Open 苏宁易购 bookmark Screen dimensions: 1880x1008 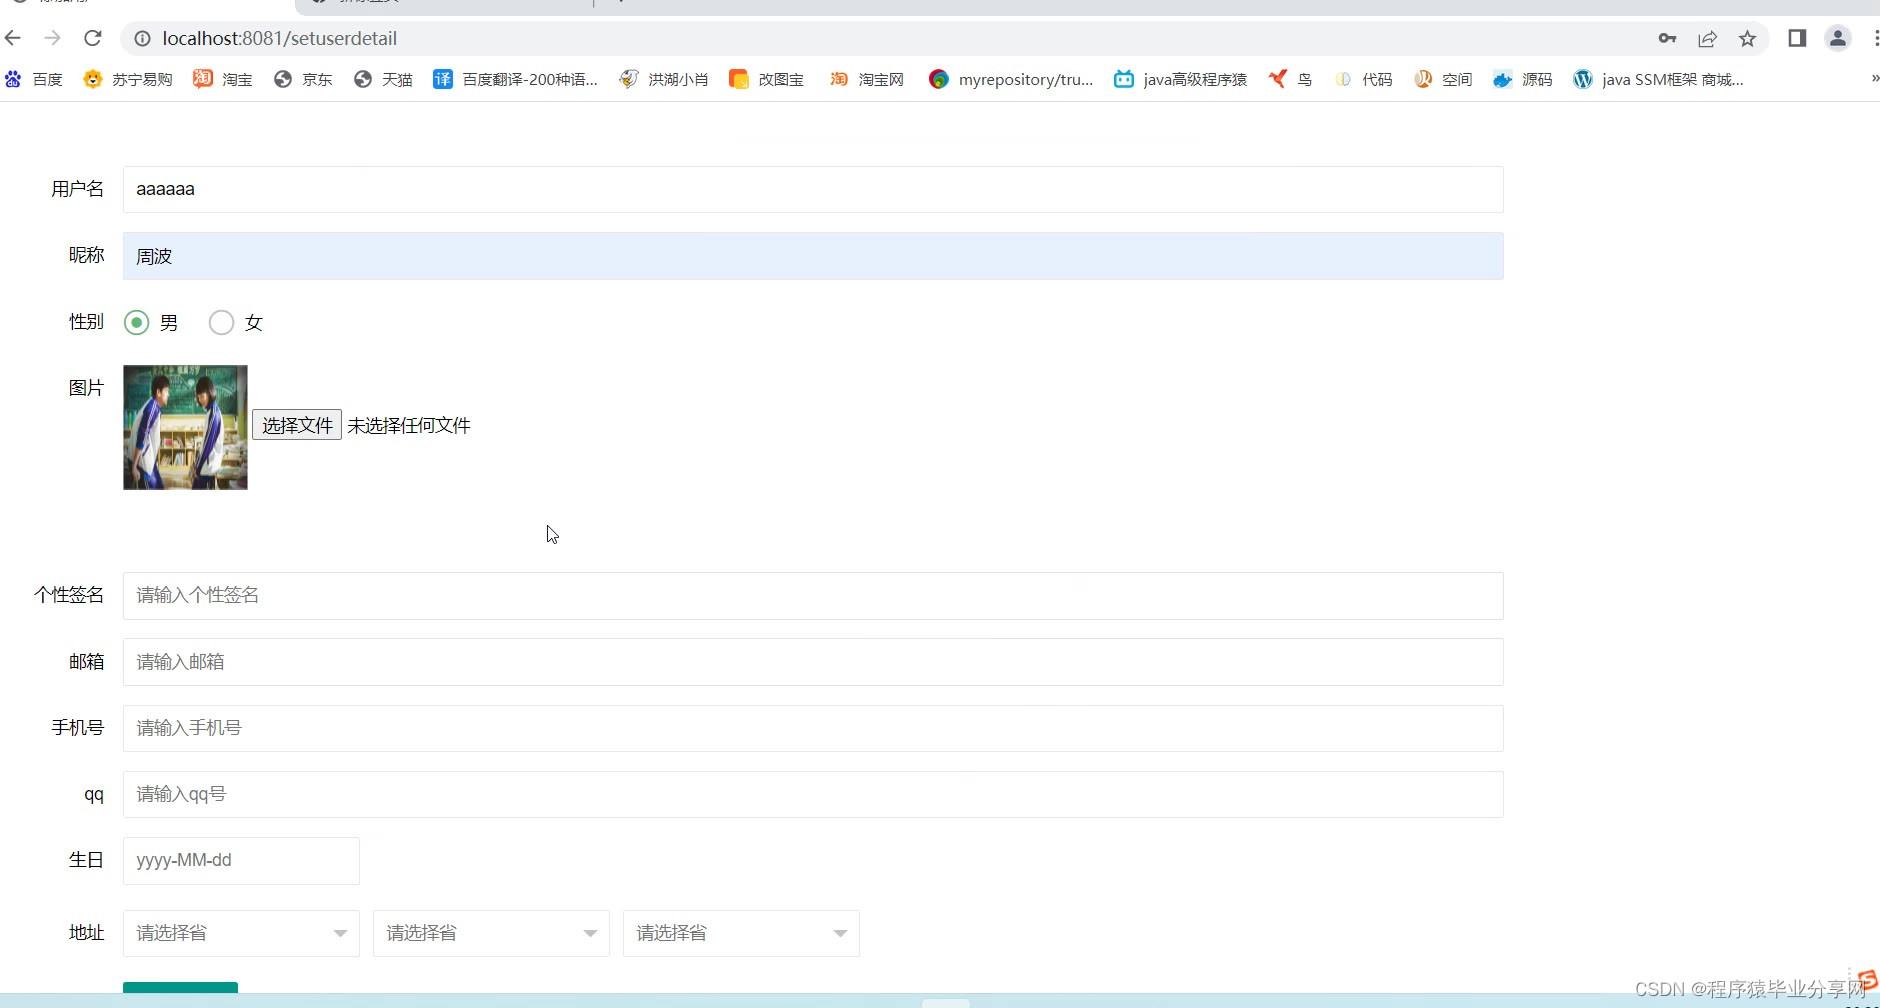tap(128, 79)
